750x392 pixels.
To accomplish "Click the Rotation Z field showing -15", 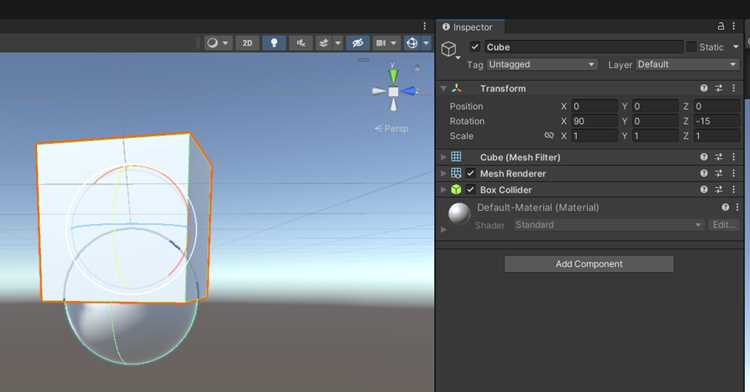I will click(717, 121).
